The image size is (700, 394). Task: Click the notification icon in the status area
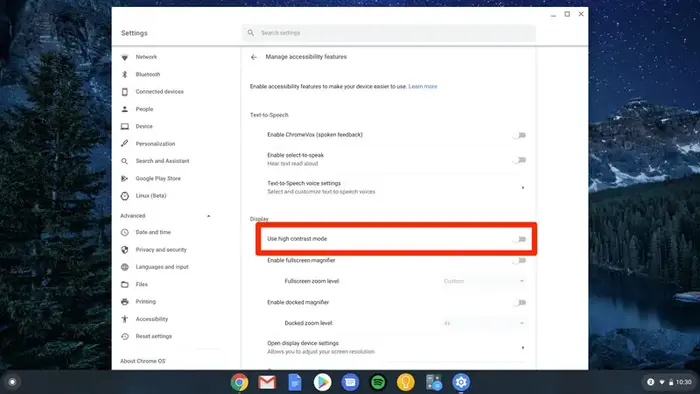point(650,382)
